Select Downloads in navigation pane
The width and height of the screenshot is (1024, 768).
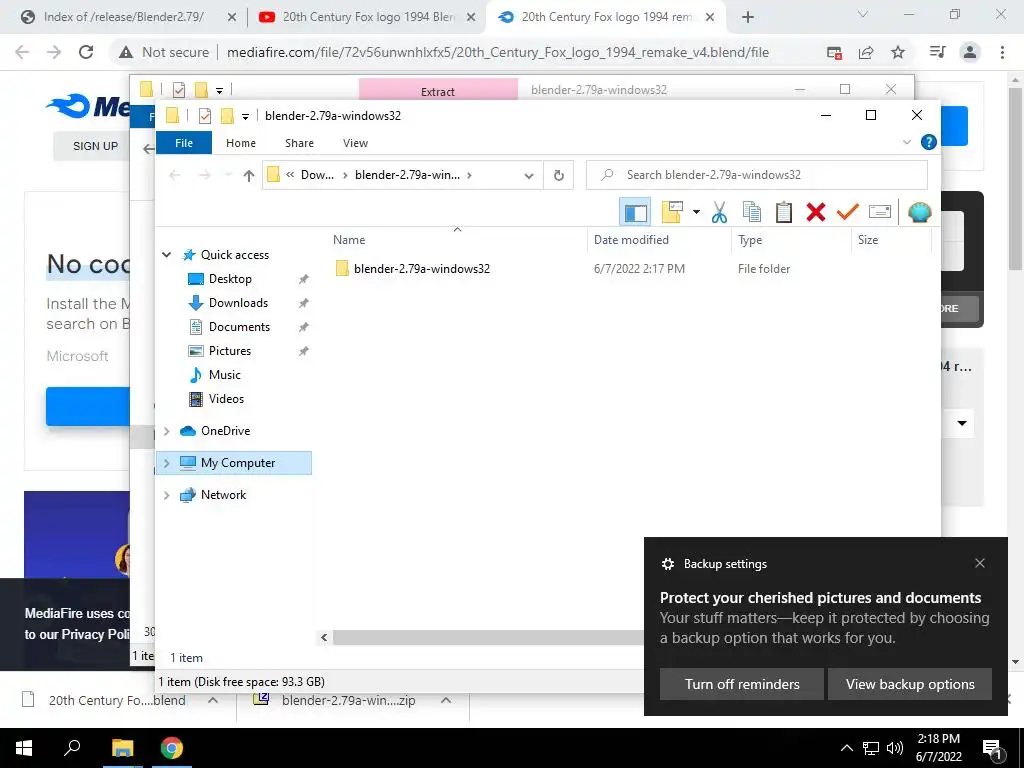point(238,303)
